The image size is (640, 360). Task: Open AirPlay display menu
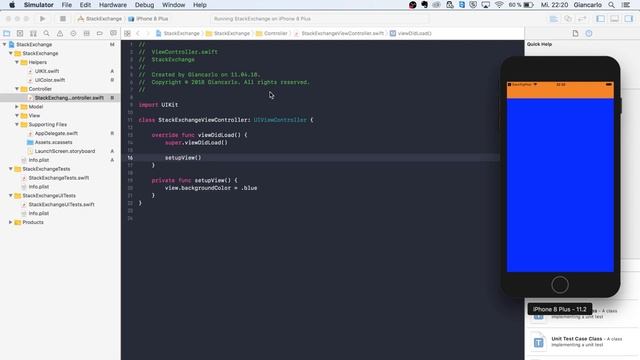486,5
